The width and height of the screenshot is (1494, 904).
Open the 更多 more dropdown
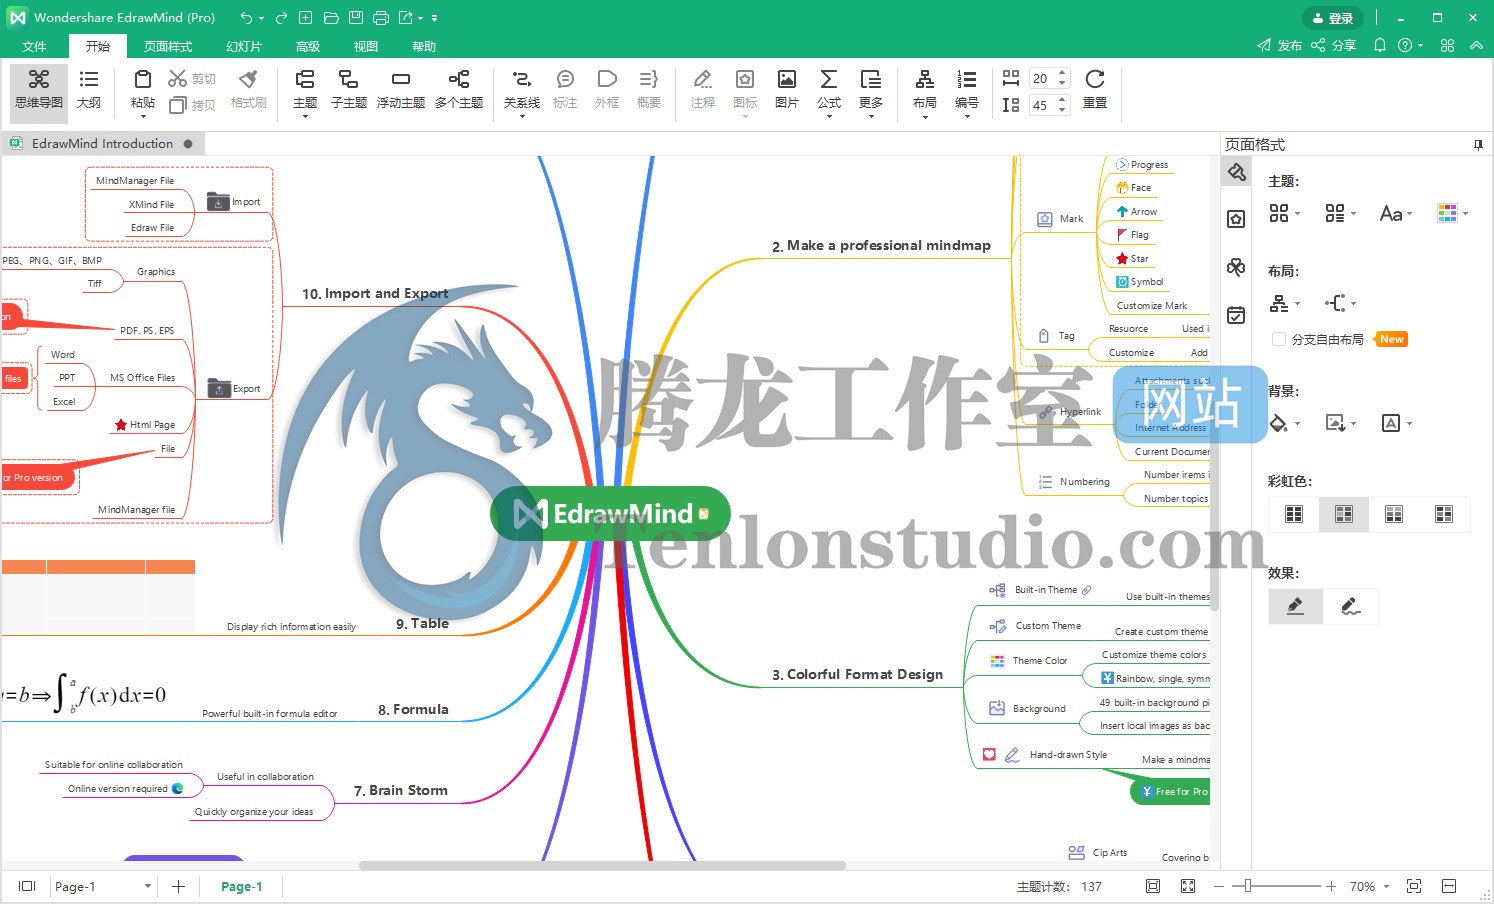pos(871,116)
